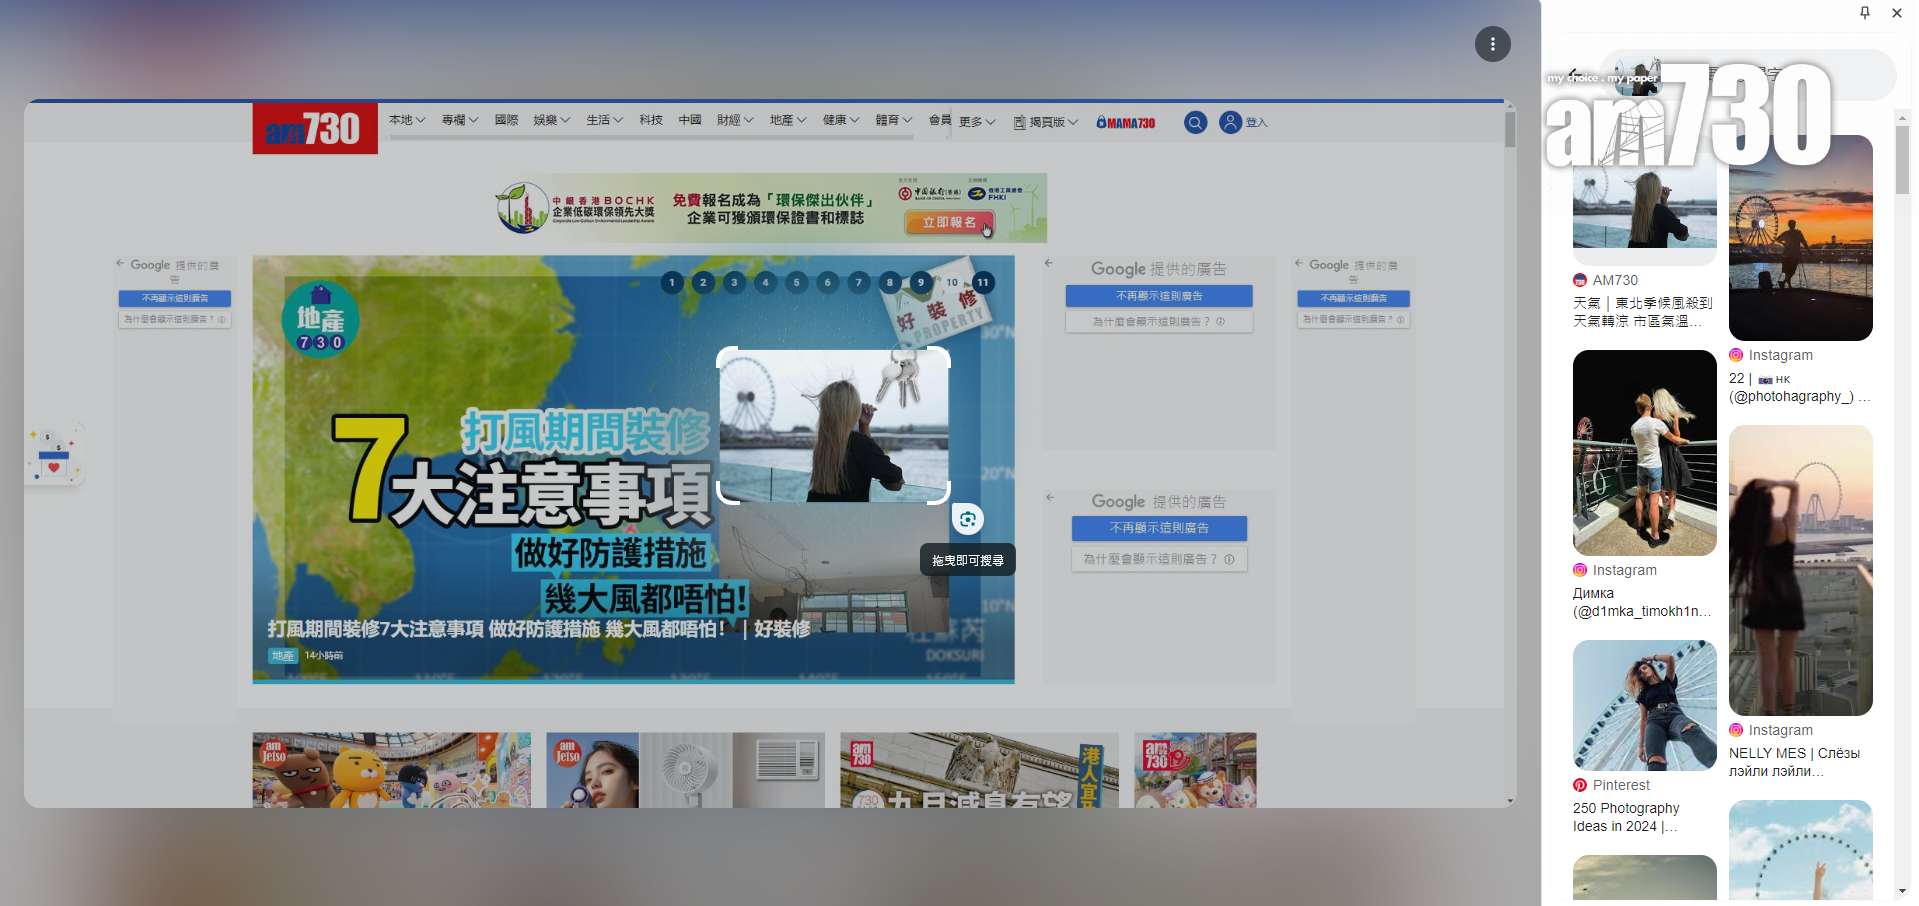Select the 國際 menu item
Viewport: 1919px width, 906px height.
pyautogui.click(x=506, y=118)
